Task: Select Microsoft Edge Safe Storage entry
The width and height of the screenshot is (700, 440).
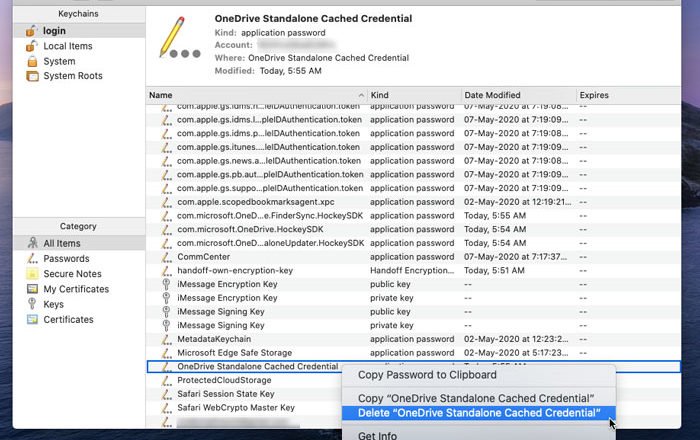Action: click(413, 353)
